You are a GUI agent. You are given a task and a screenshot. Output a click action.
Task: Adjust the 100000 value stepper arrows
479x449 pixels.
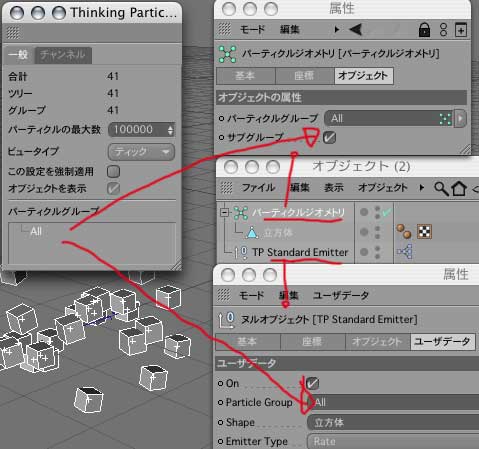(170, 130)
